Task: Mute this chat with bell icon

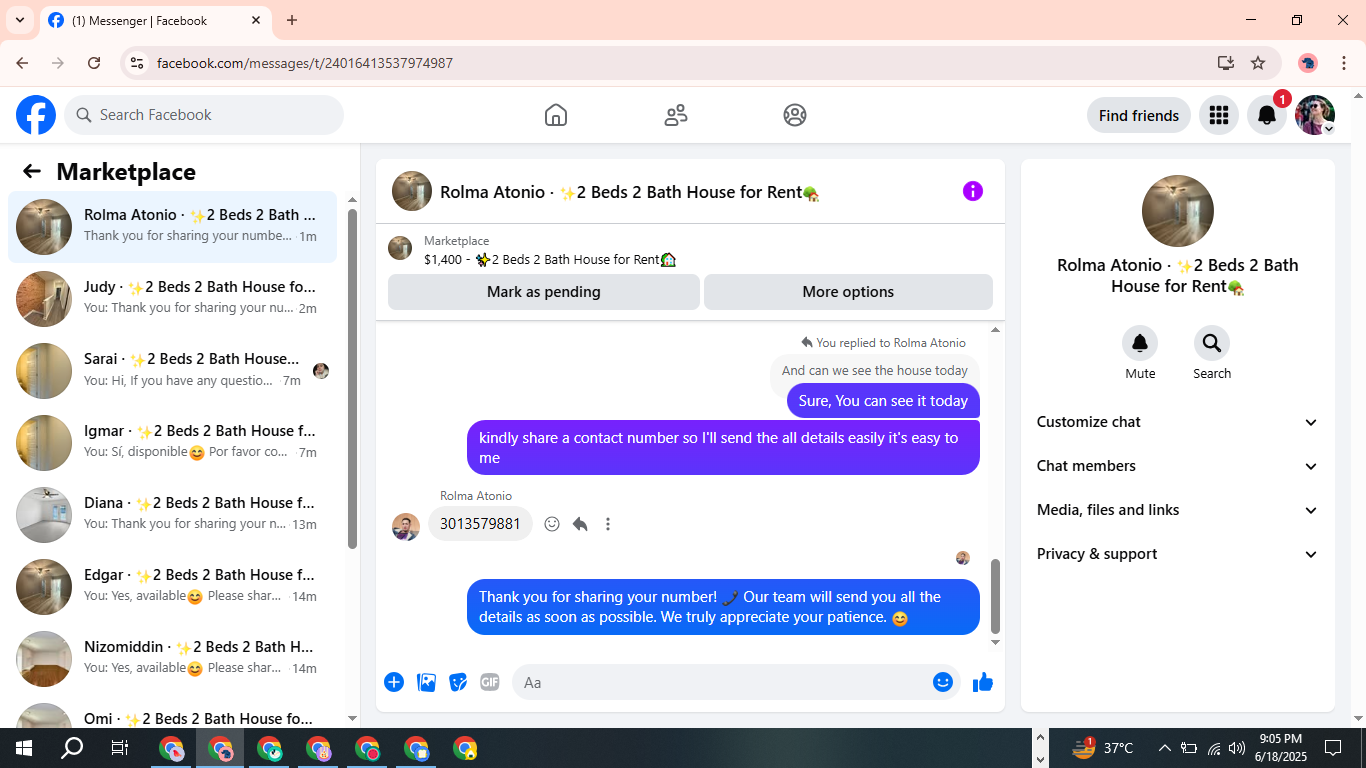Action: (x=1140, y=343)
